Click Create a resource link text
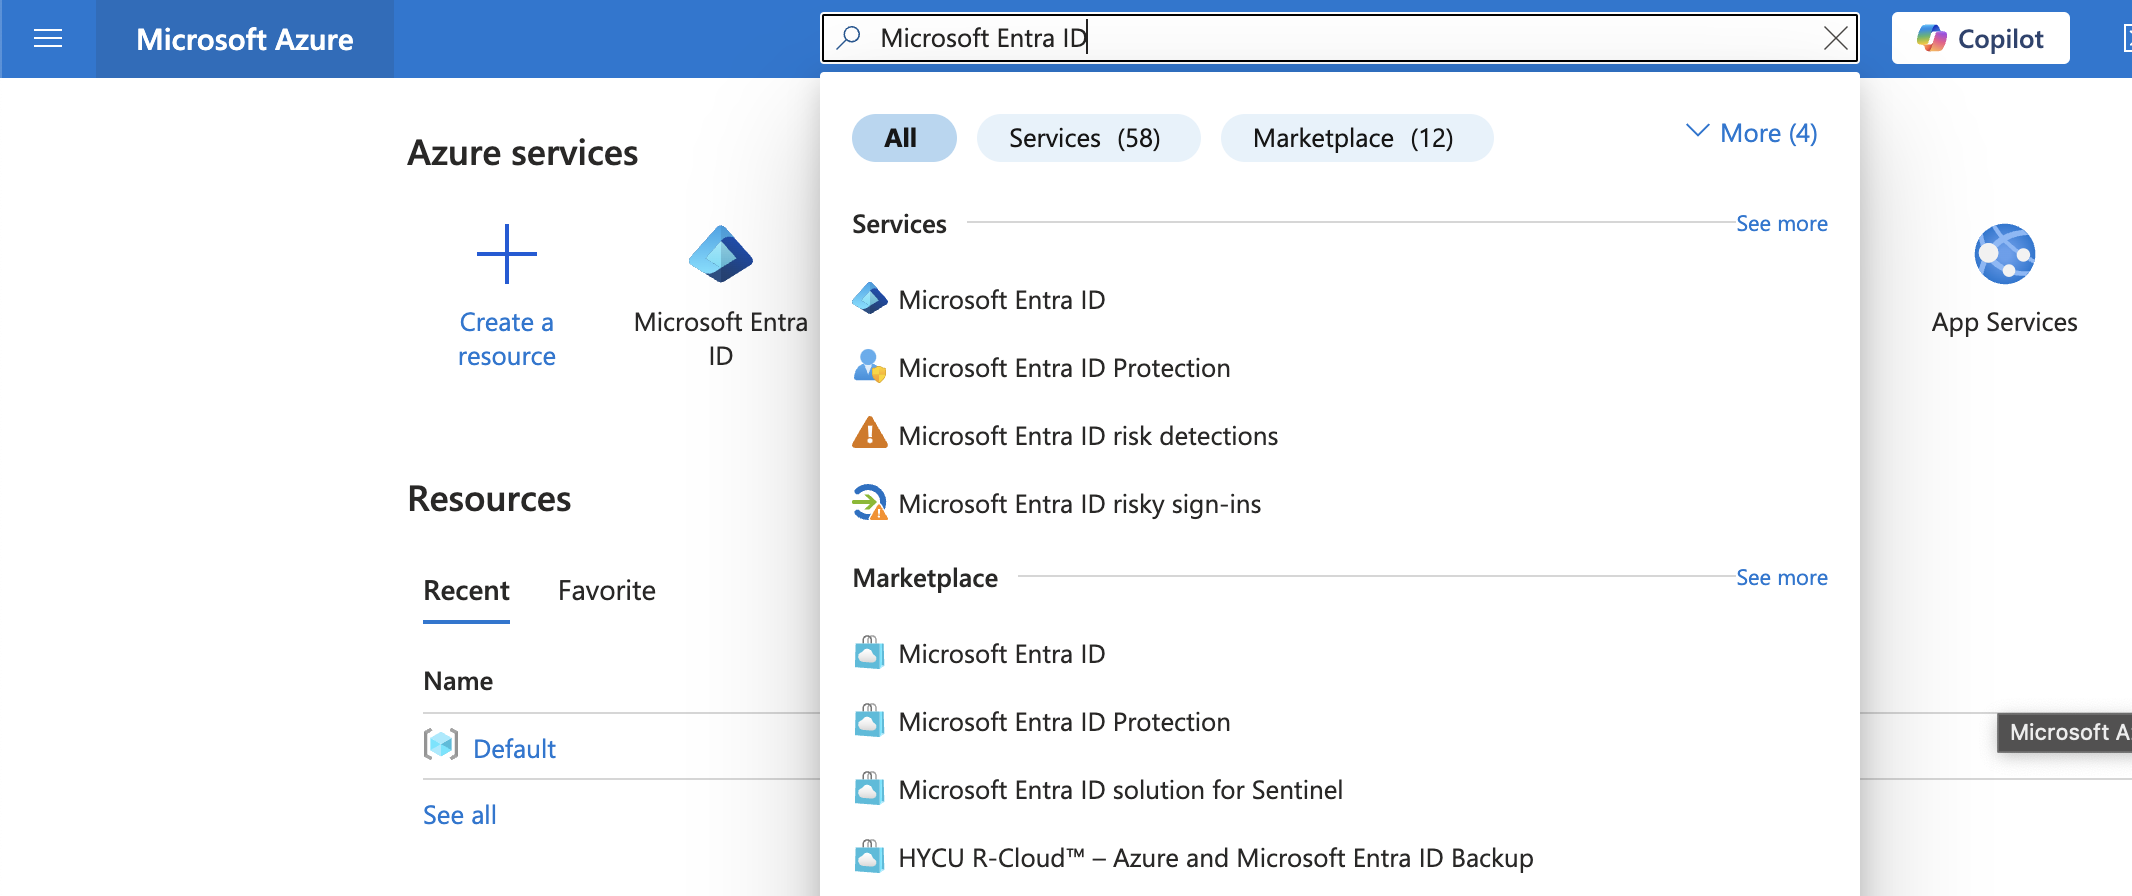The width and height of the screenshot is (2132, 896). (507, 339)
